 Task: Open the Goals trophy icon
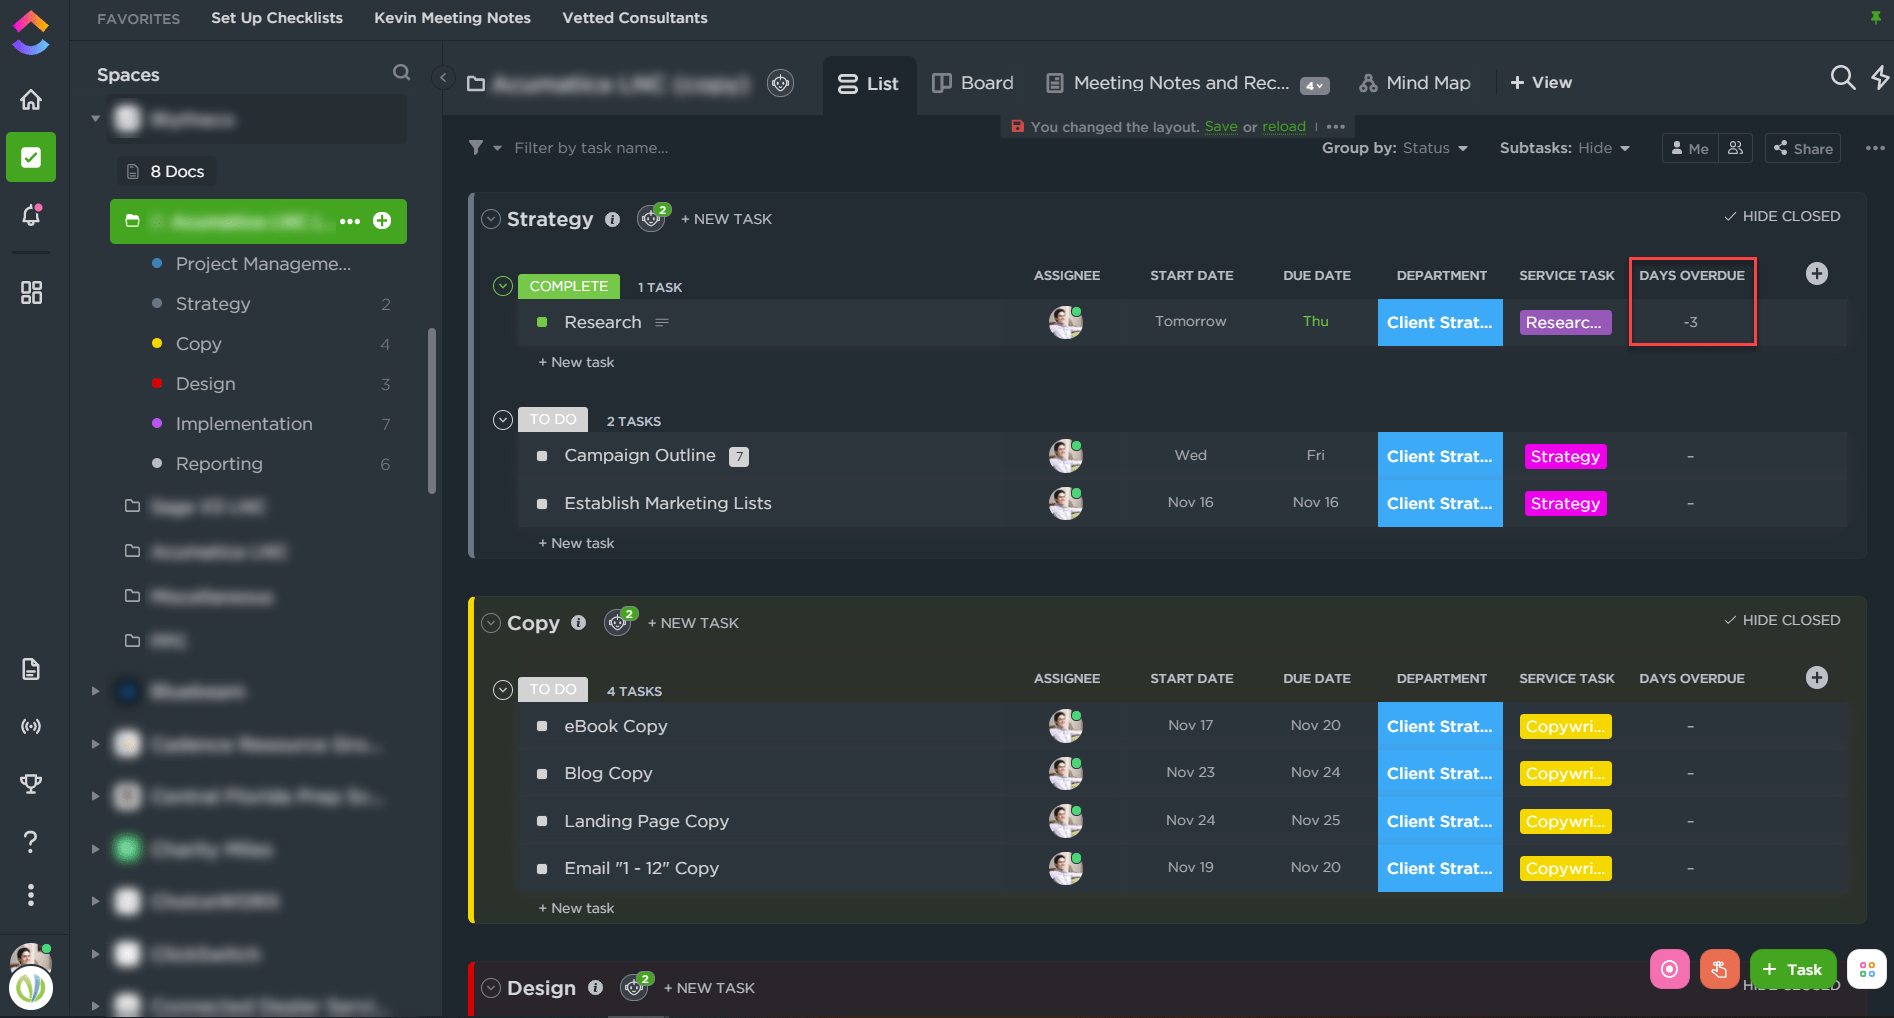click(x=31, y=784)
